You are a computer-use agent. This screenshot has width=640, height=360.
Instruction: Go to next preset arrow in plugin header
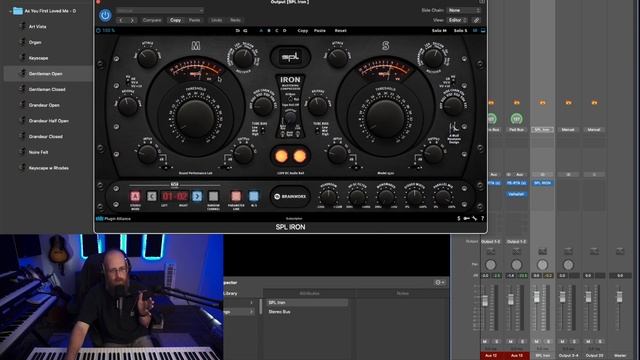132,20
